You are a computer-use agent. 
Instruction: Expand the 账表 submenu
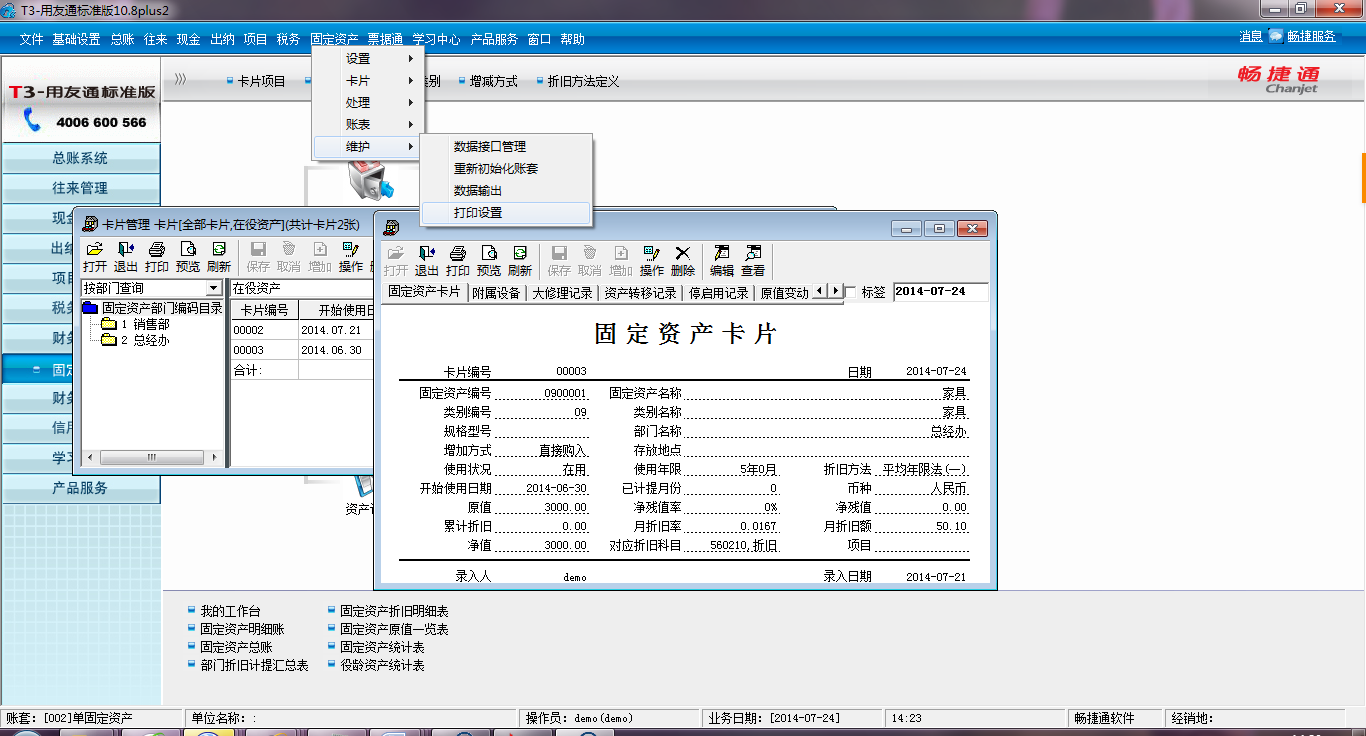[369, 125]
